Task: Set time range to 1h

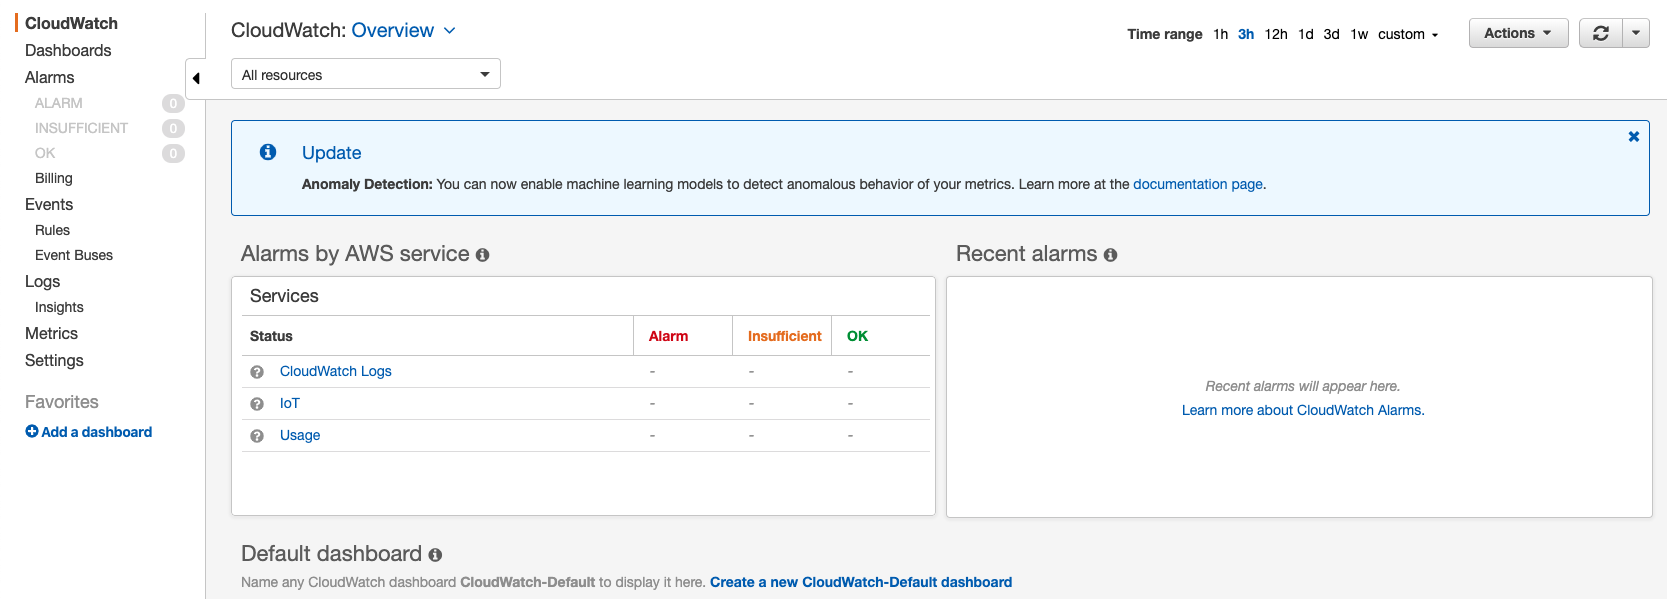Action: coord(1220,34)
